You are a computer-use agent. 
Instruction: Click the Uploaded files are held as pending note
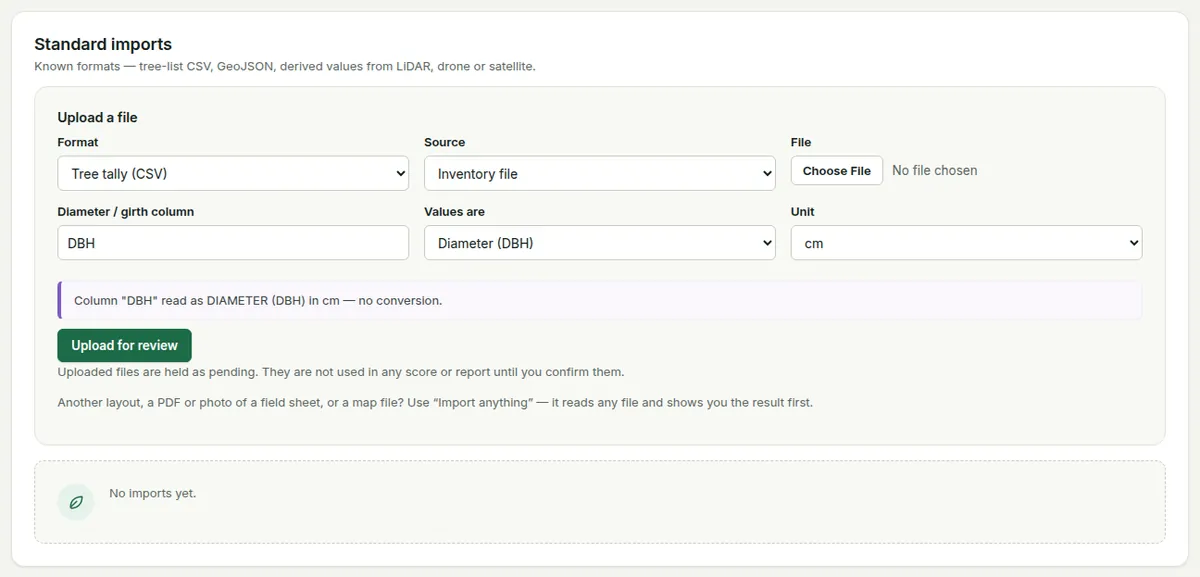[341, 372]
